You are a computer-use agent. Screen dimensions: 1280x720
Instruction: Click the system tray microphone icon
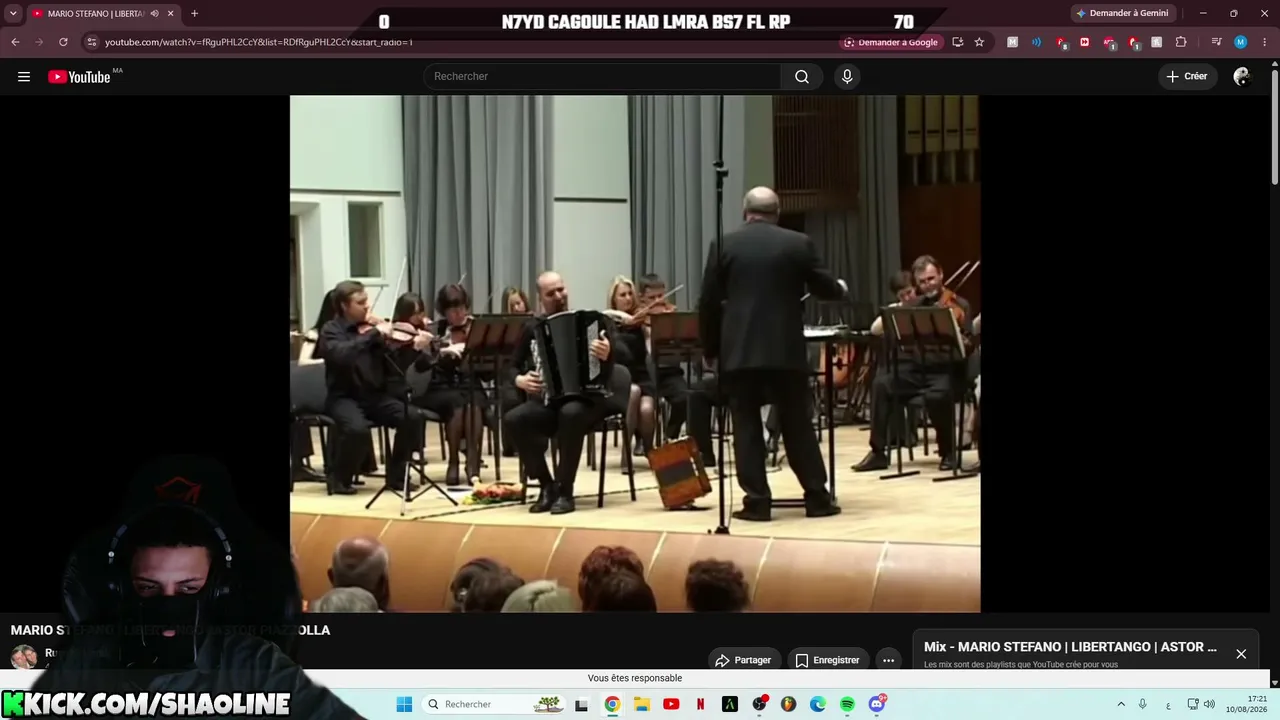(1143, 704)
